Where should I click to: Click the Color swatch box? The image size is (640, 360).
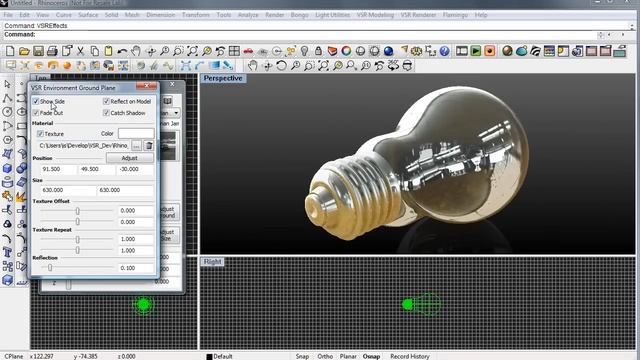click(x=136, y=133)
